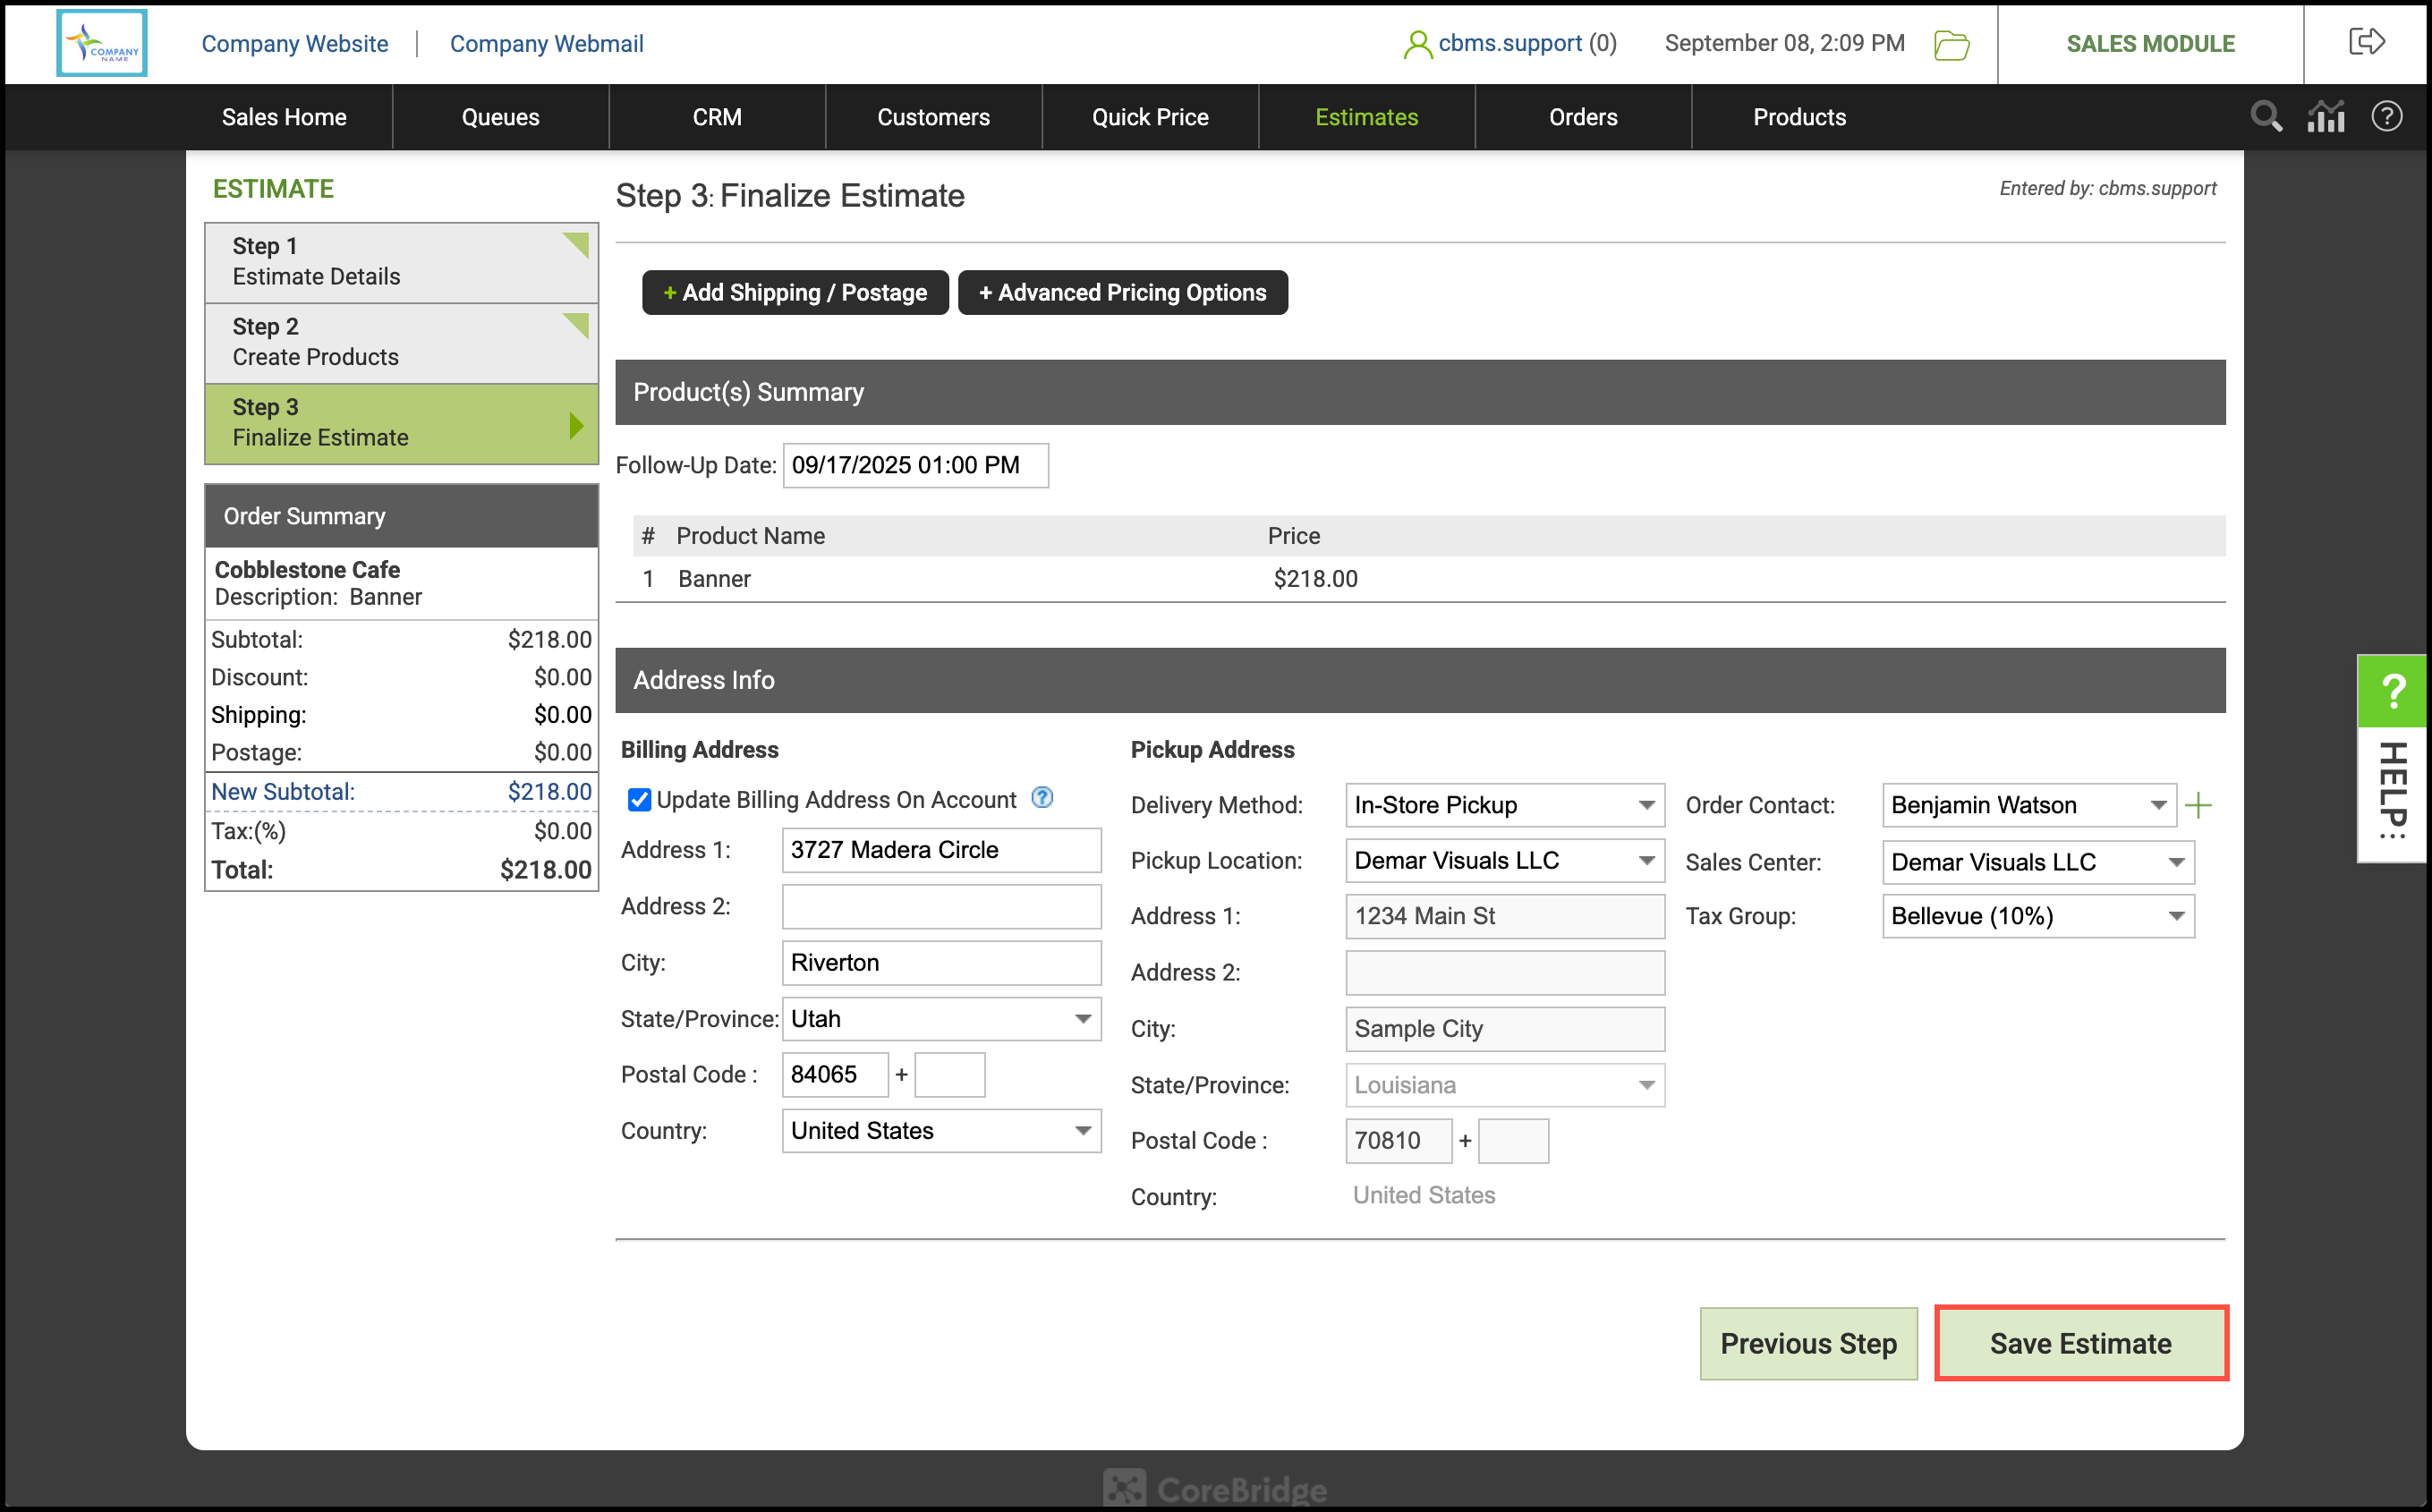
Task: Open the Tax Group dropdown
Action: coord(2037,916)
